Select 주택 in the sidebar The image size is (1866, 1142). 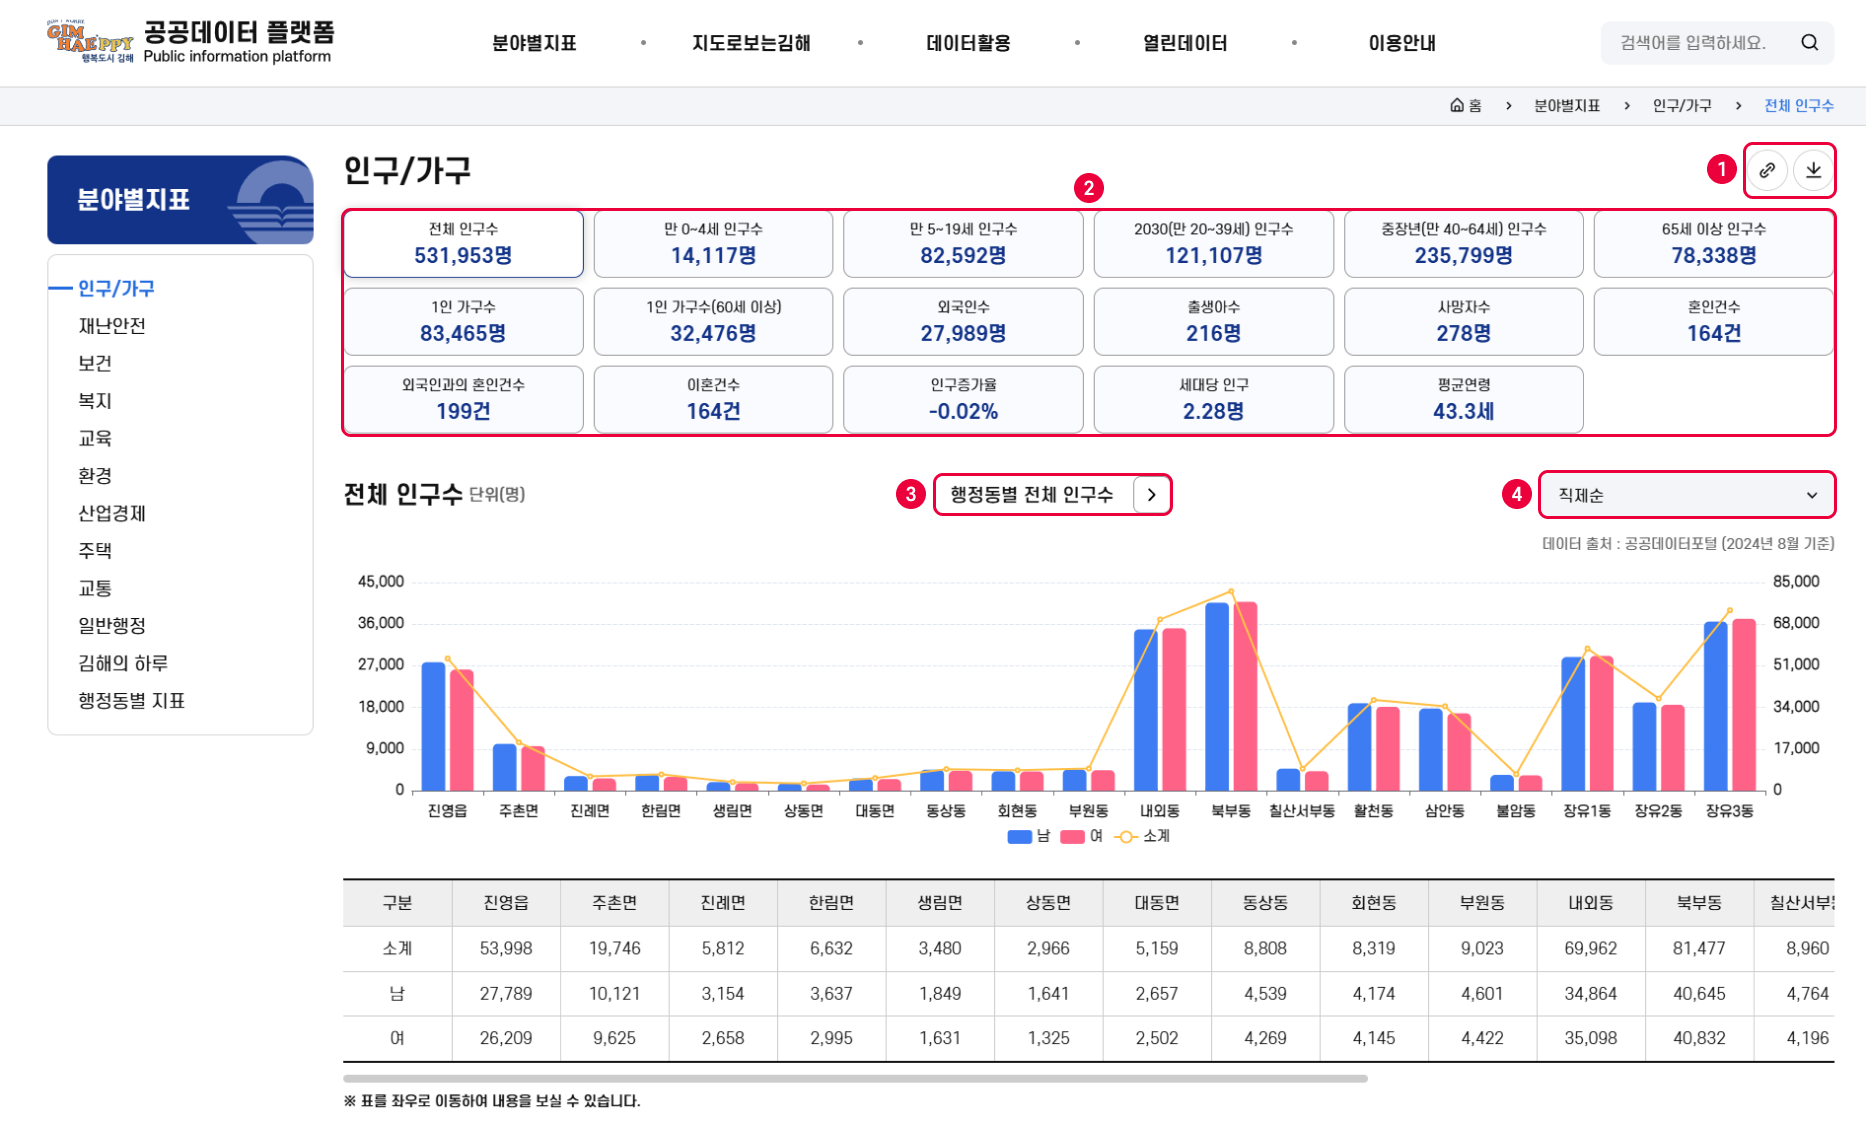point(95,551)
